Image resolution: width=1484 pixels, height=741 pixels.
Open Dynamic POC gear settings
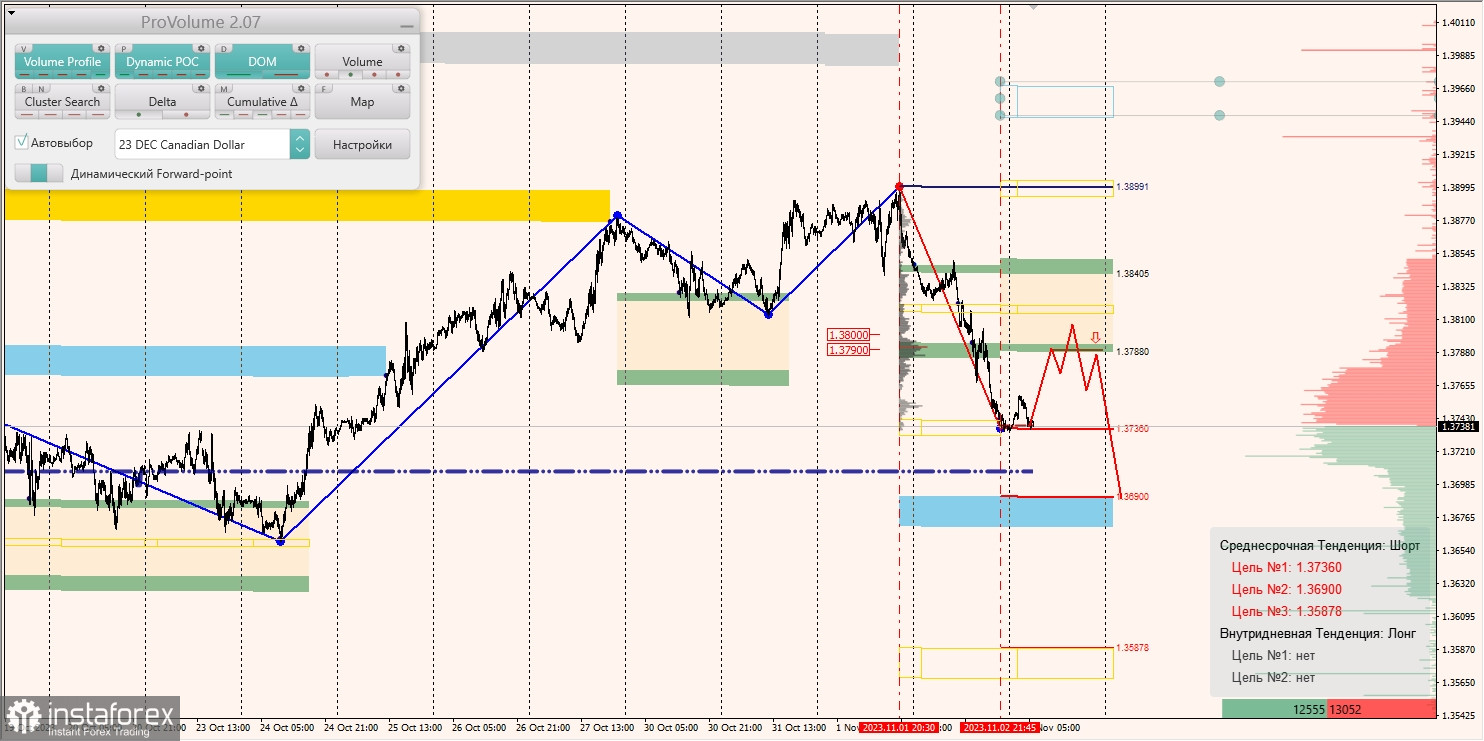tap(200, 48)
